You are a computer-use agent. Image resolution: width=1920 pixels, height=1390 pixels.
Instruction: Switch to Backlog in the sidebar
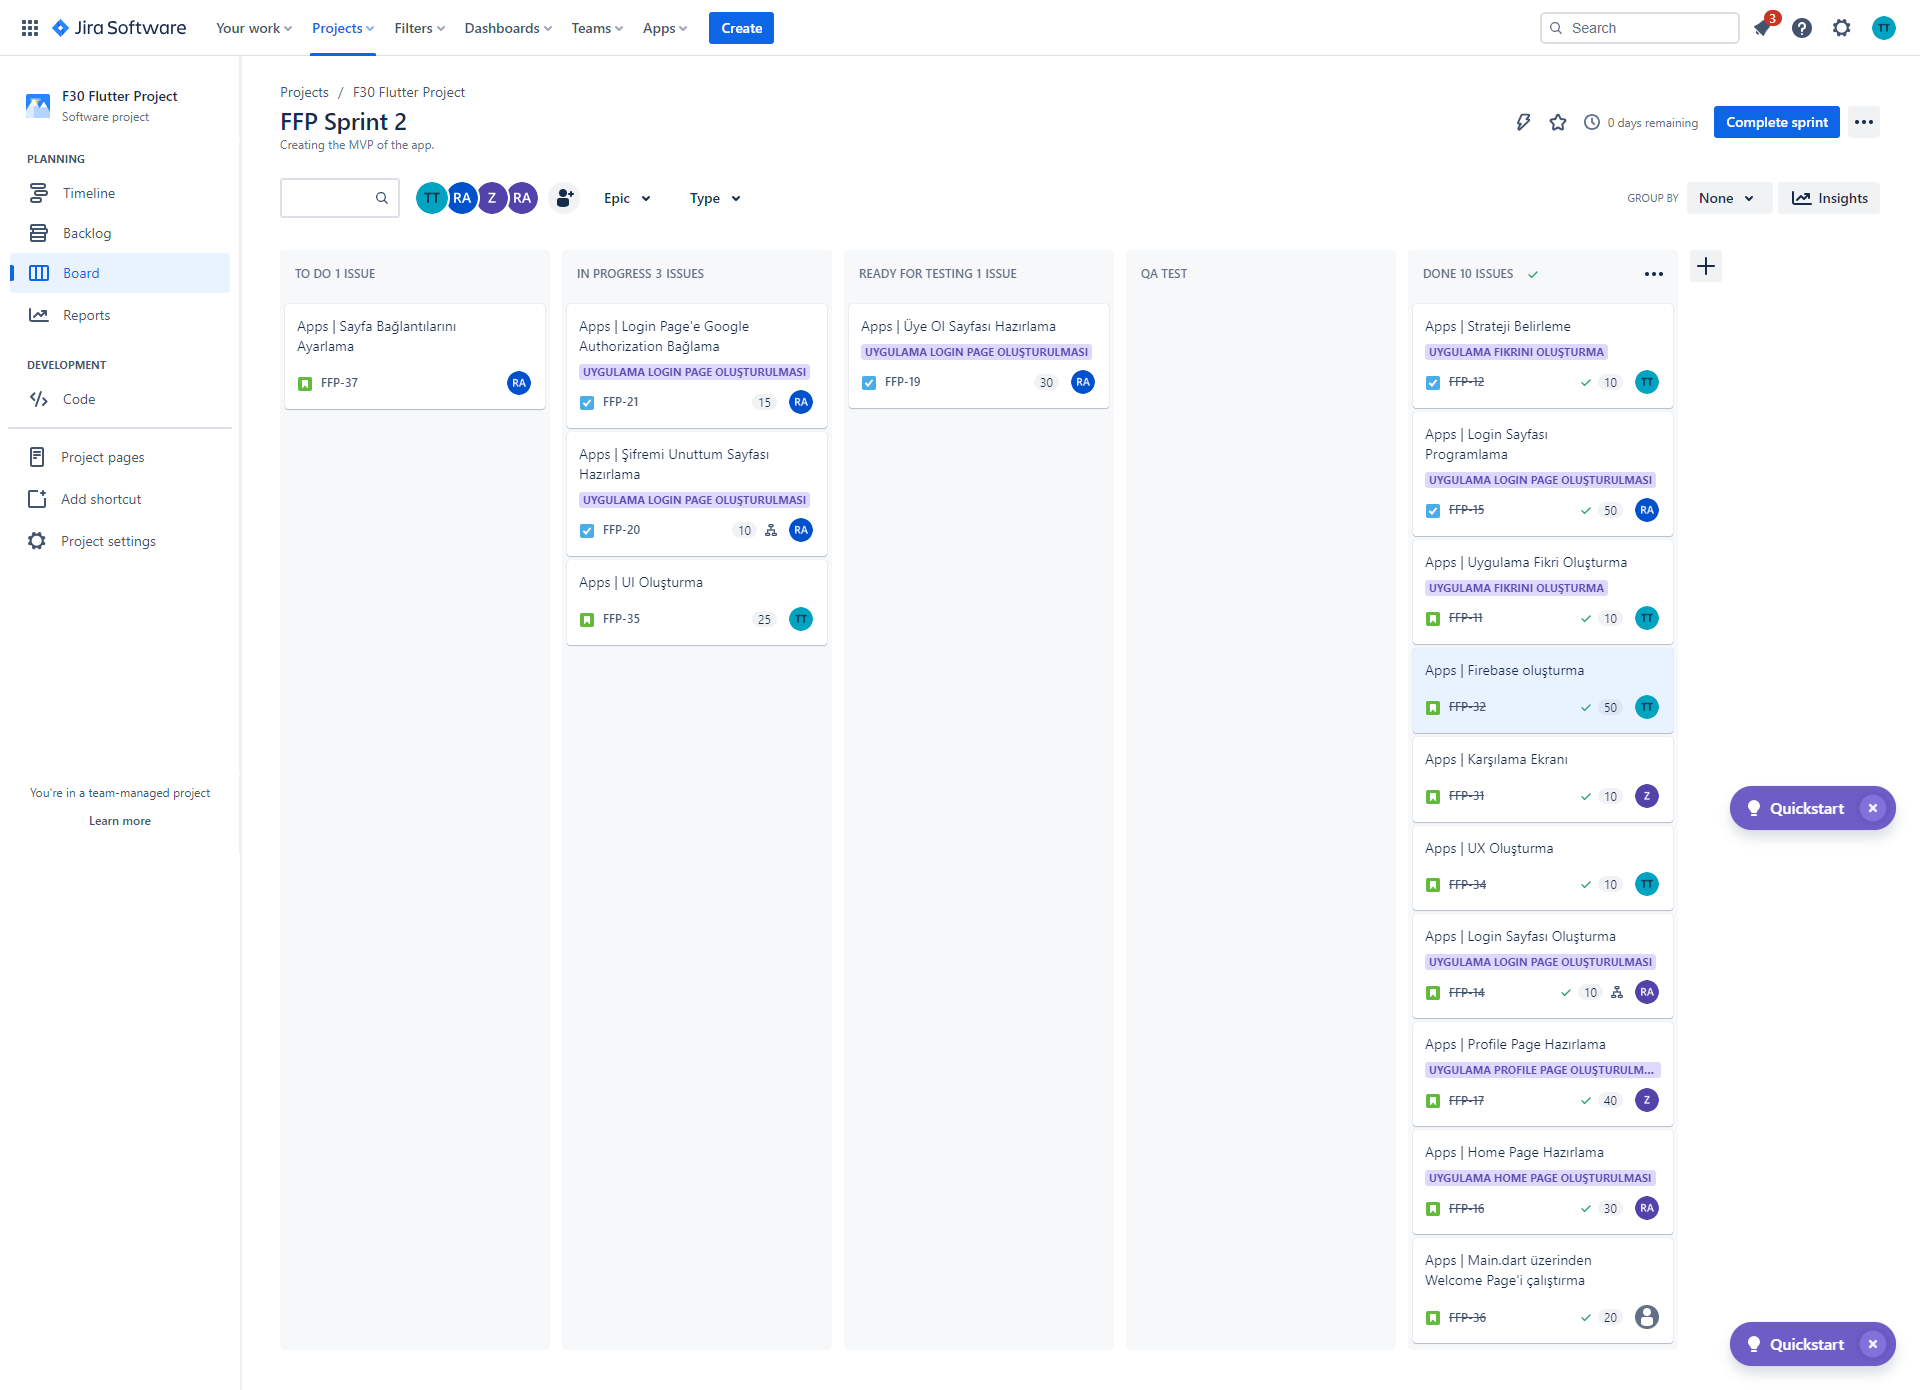(x=85, y=233)
